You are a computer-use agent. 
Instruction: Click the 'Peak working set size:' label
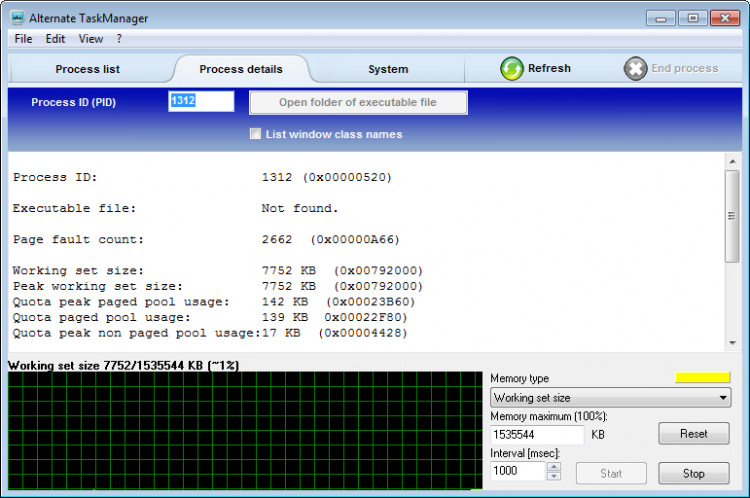pyautogui.click(x=98, y=287)
